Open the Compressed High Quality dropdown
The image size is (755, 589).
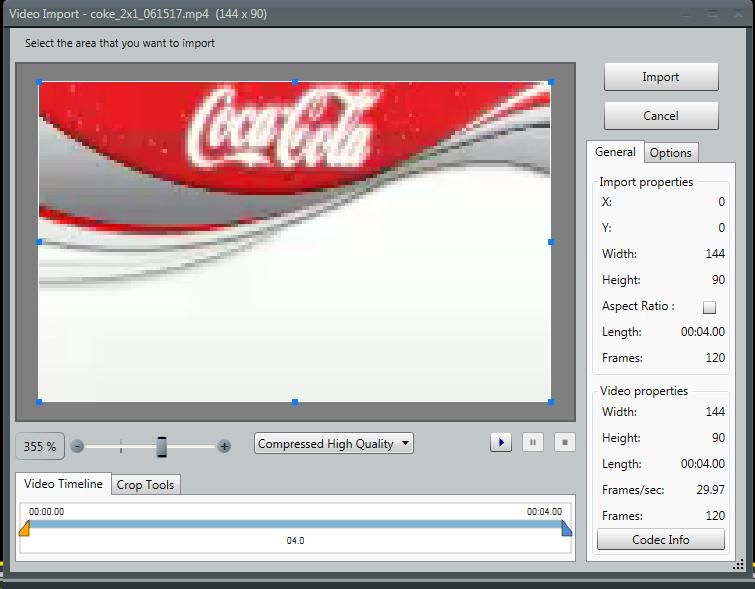(x=333, y=444)
